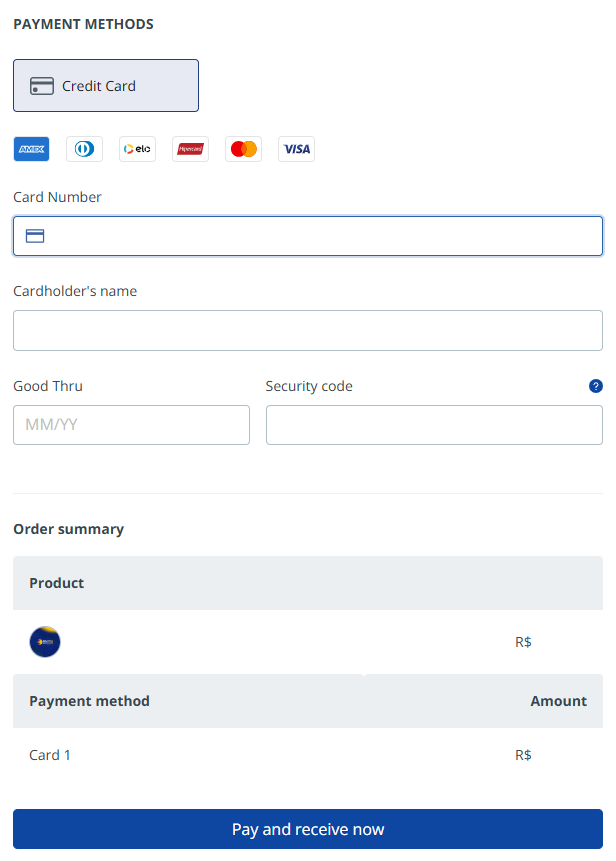
Task: Click the Hipercard brand logo
Action: coord(190,149)
